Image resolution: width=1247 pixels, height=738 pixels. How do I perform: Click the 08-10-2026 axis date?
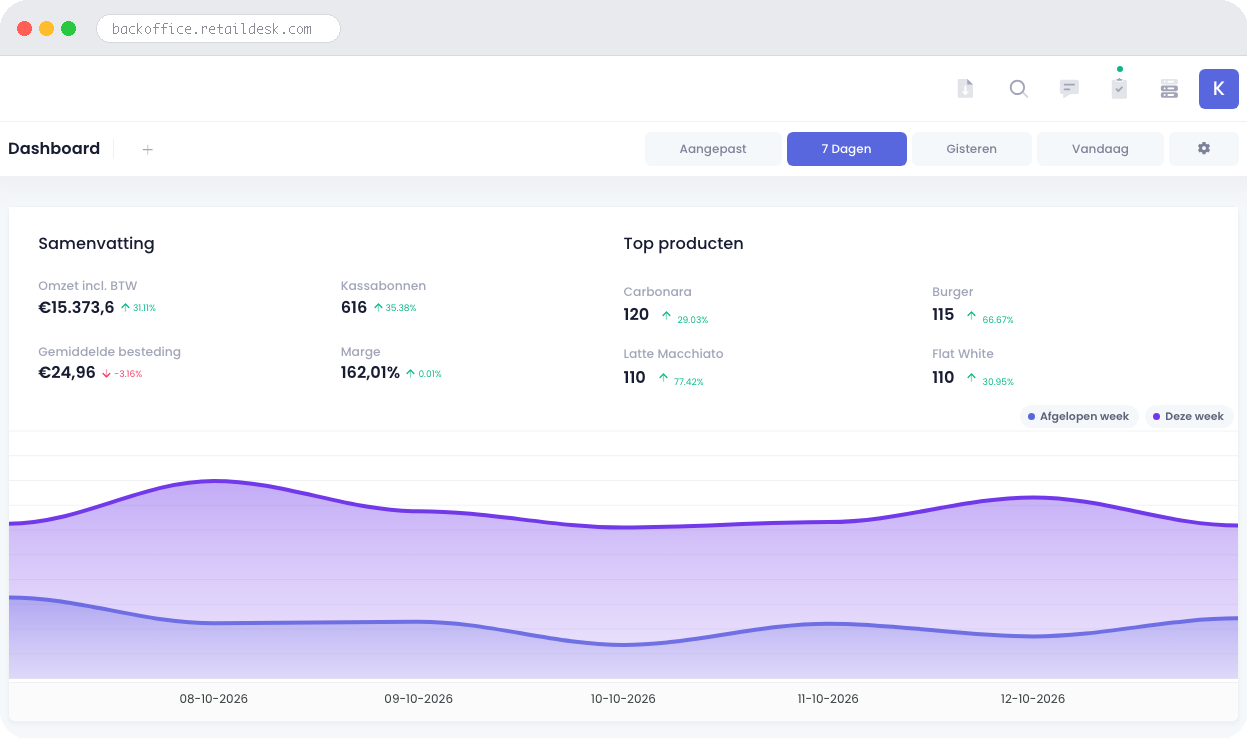pos(214,699)
